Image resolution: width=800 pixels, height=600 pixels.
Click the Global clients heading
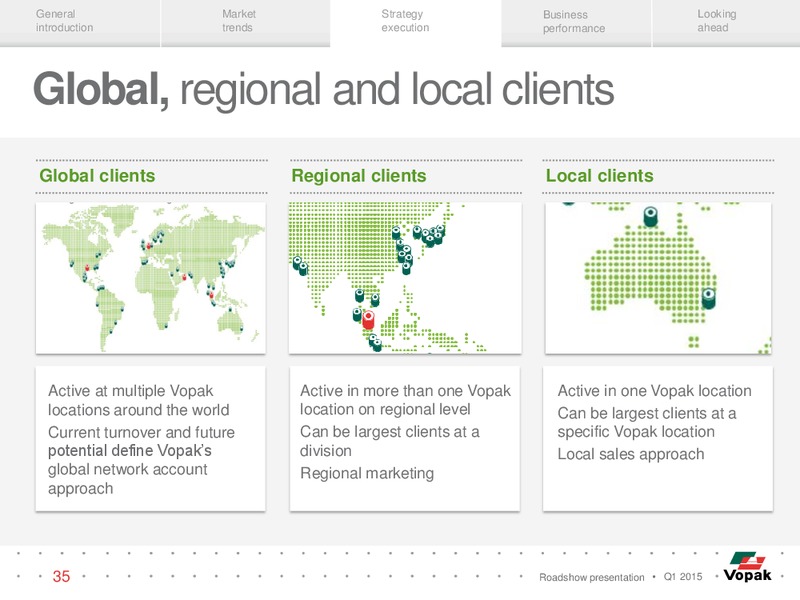coord(97,176)
